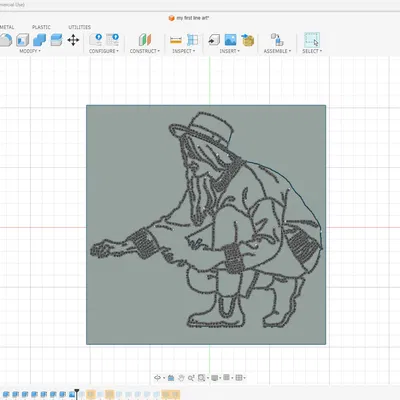Select the Shell tool in the Modify group
The image size is (400, 400).
click(x=23, y=40)
